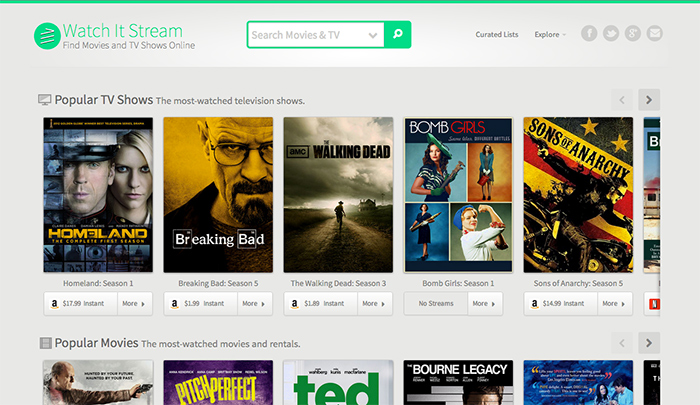Click $1.89 Instant for The Walking Dead
Image resolution: width=700 pixels, height=405 pixels.
pyautogui.click(x=321, y=304)
